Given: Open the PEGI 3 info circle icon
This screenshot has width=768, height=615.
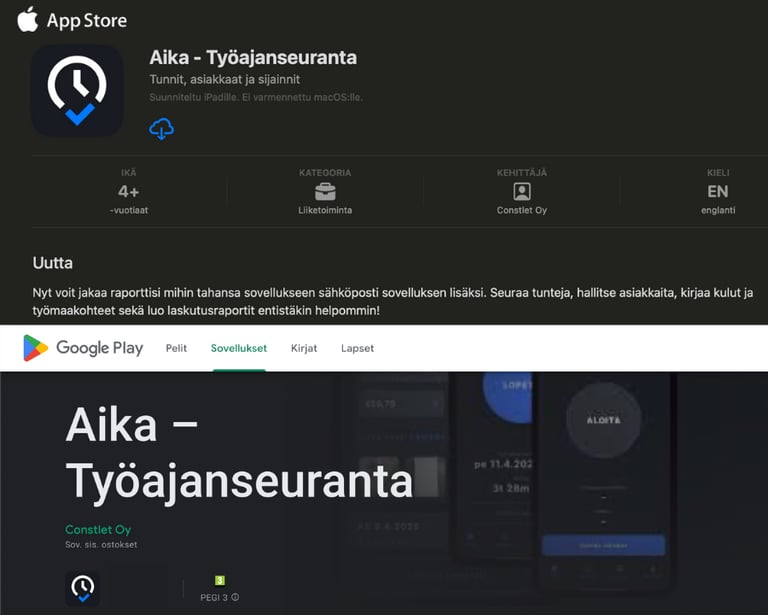Looking at the screenshot, I should click(235, 597).
